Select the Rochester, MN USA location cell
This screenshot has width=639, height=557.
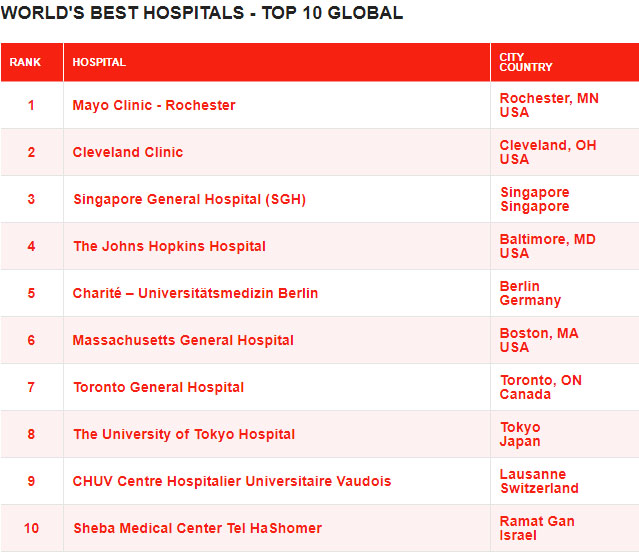coord(549,106)
